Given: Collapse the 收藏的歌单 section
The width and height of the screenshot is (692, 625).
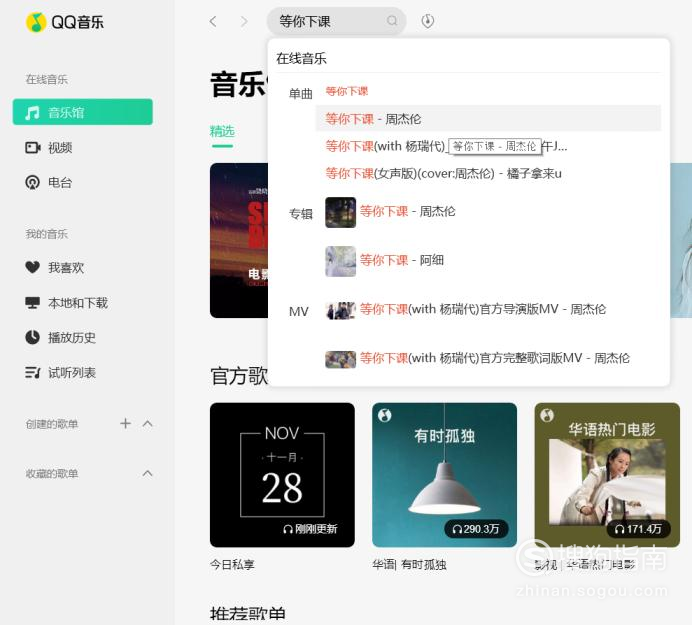Looking at the screenshot, I should (x=148, y=474).
